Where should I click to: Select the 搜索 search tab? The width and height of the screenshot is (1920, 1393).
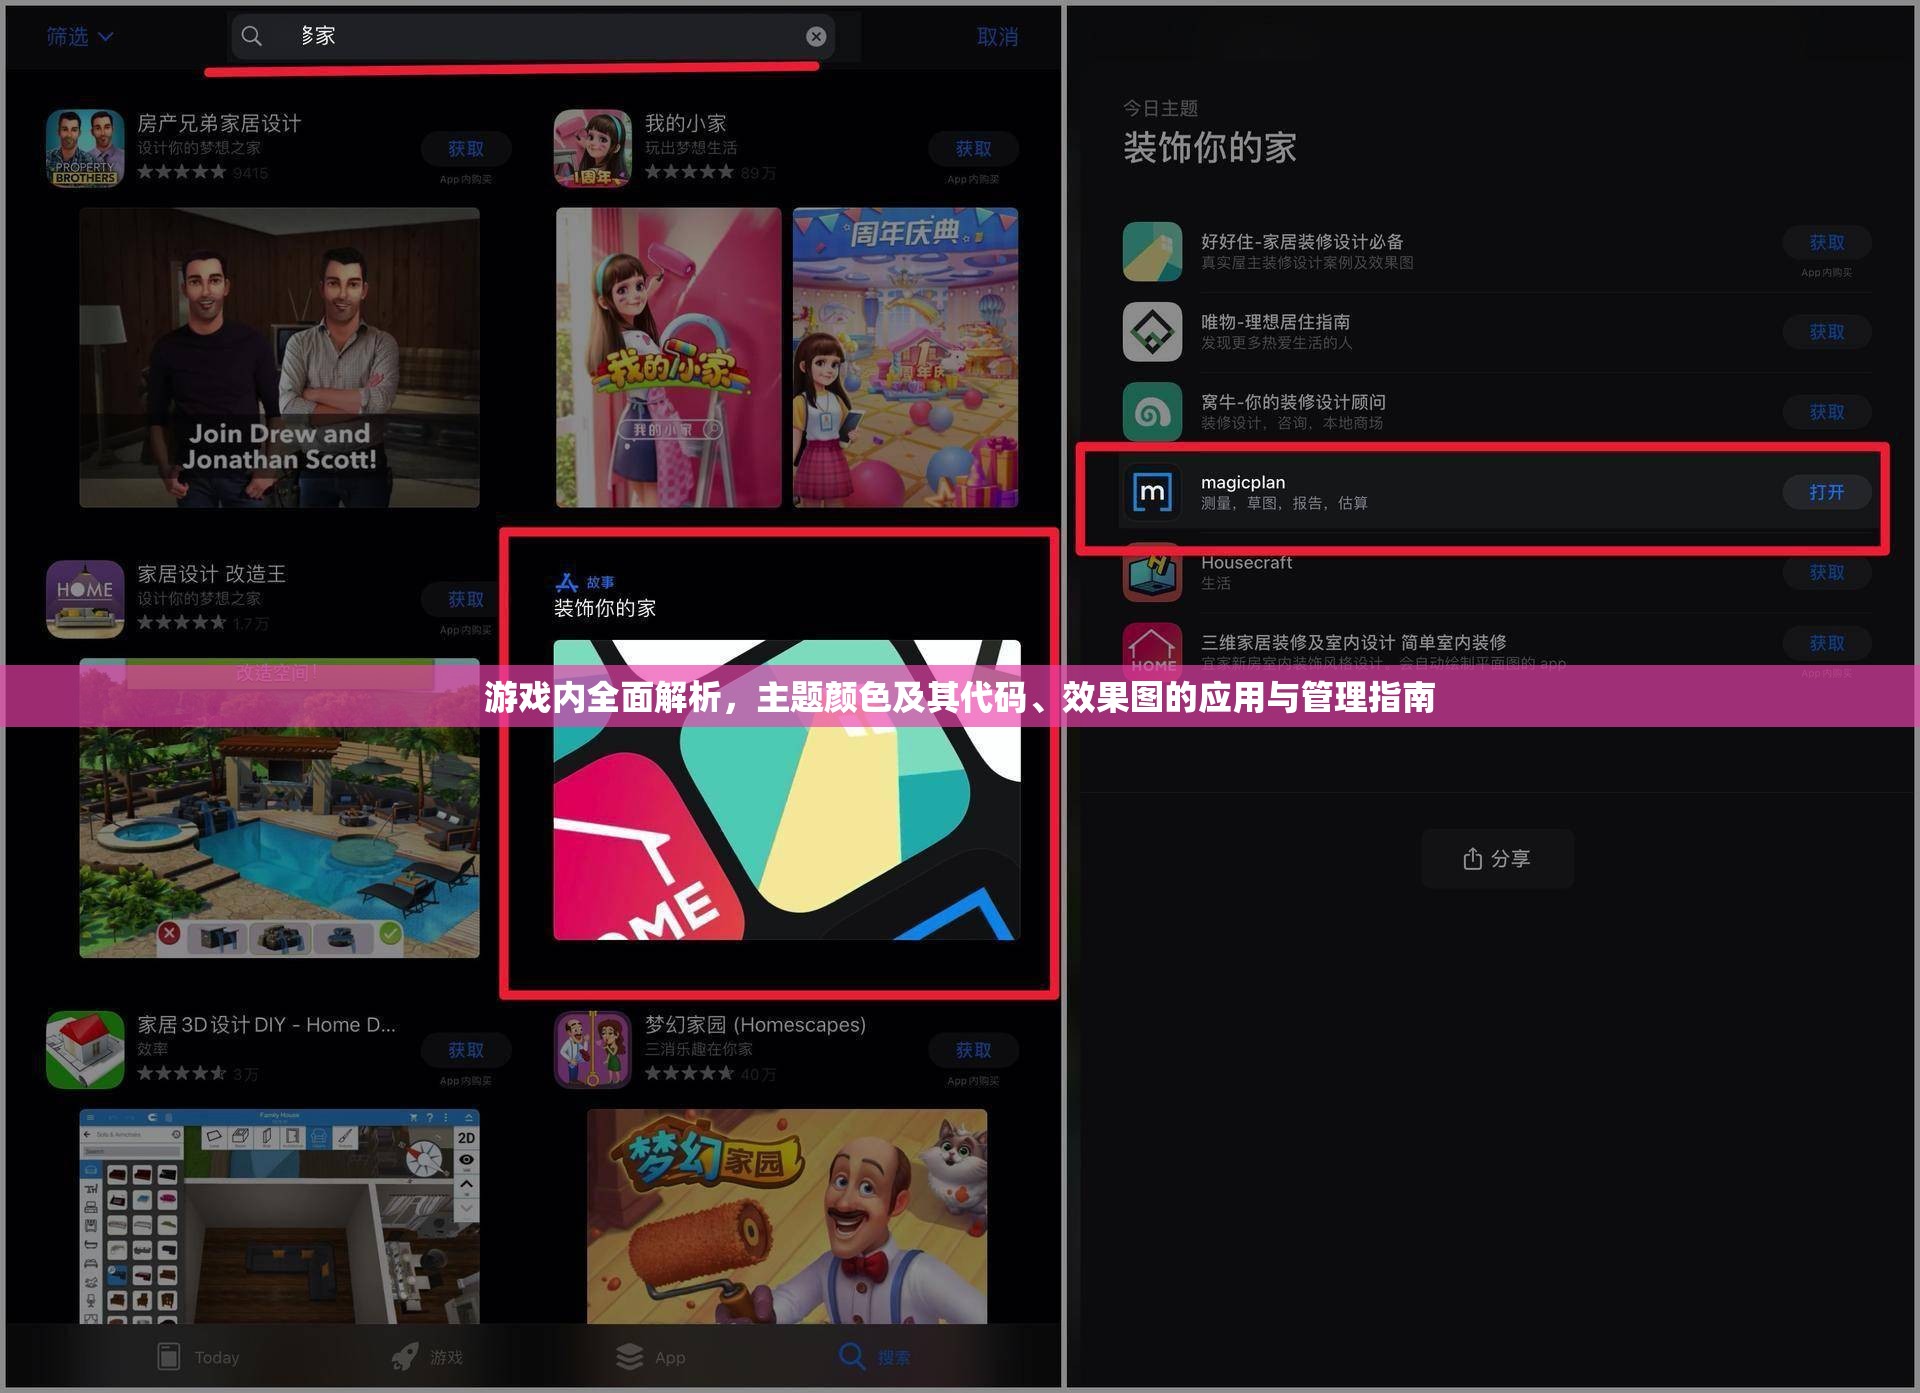click(875, 1357)
